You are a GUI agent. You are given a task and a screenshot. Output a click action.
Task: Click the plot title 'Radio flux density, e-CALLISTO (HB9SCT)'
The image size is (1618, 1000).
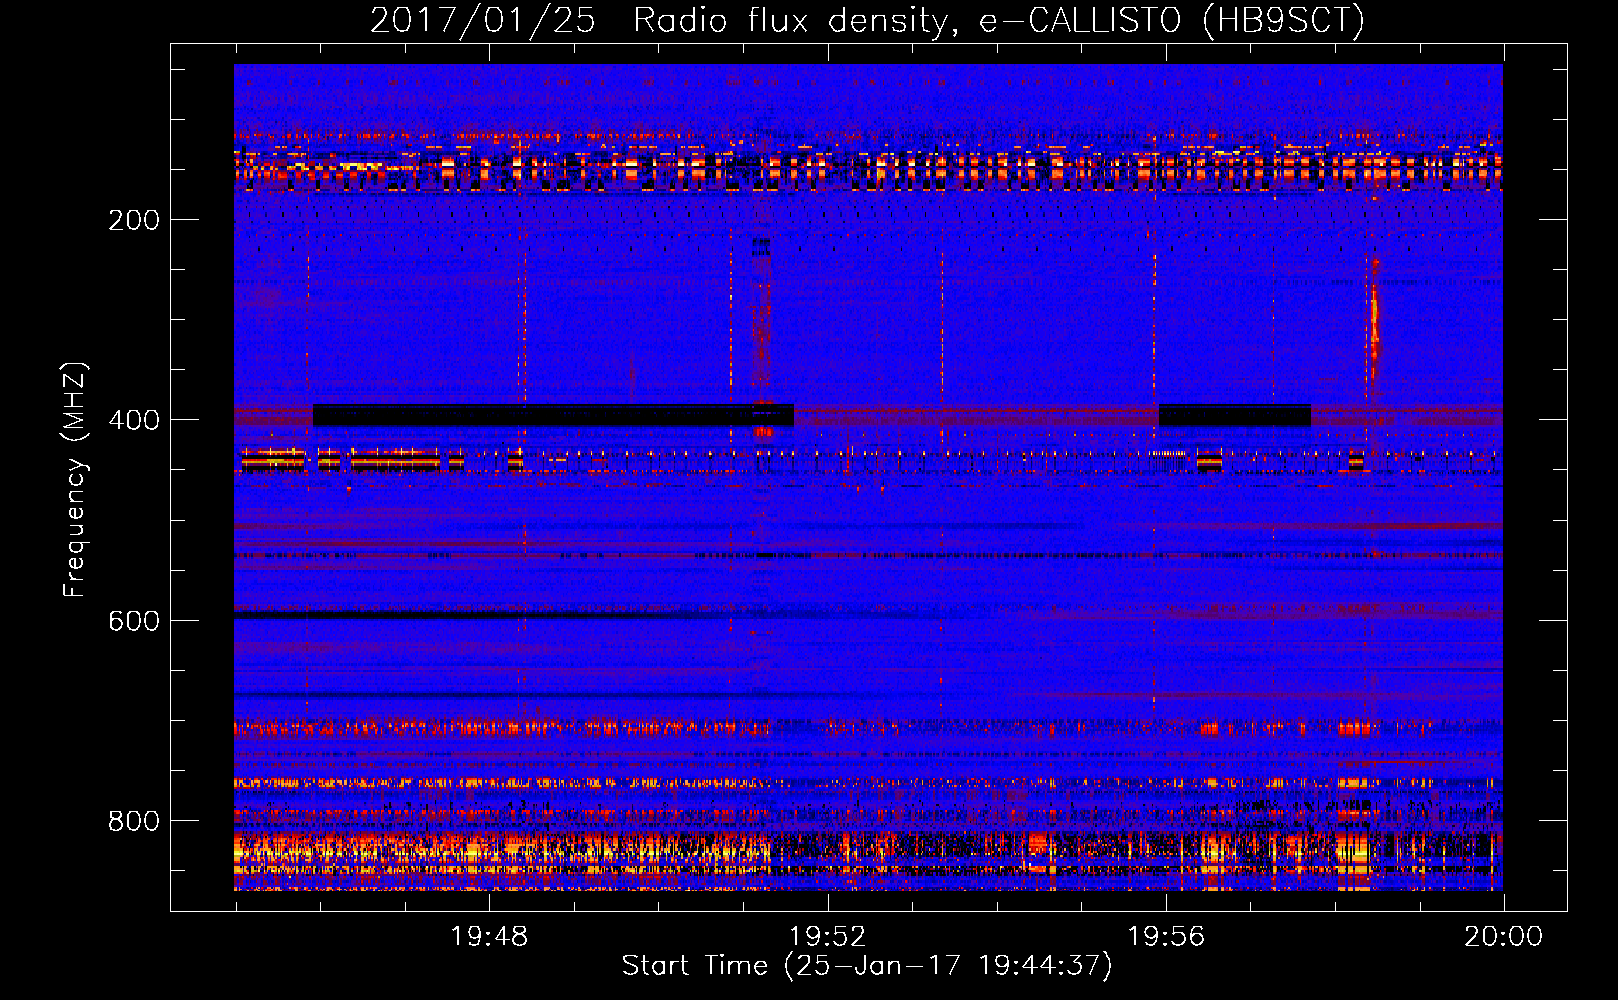click(999, 21)
